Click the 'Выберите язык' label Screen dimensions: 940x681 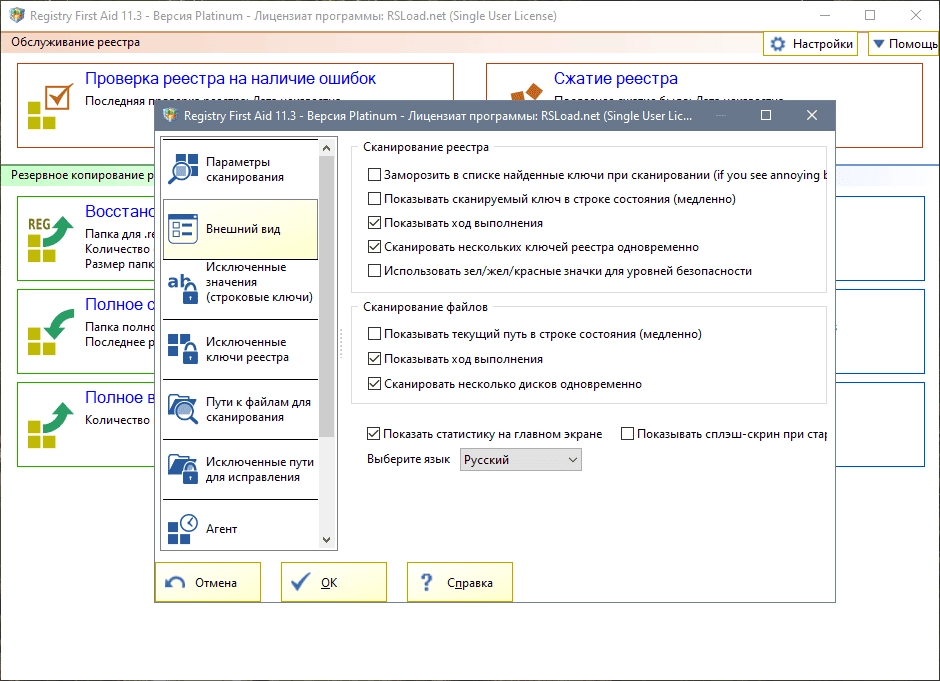click(x=408, y=459)
